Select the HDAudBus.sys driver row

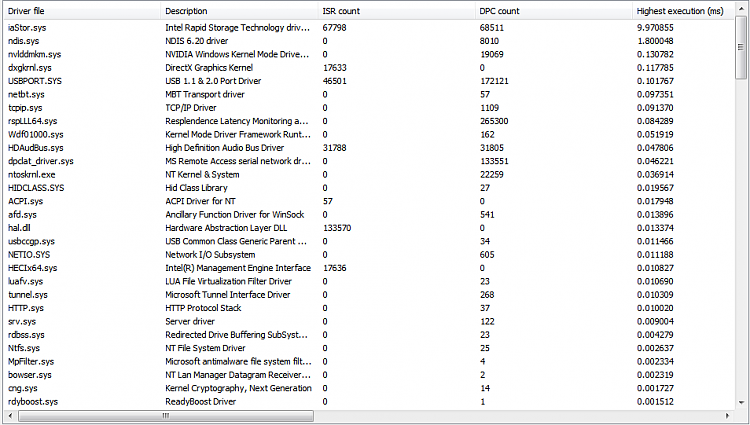pyautogui.click(x=369, y=148)
